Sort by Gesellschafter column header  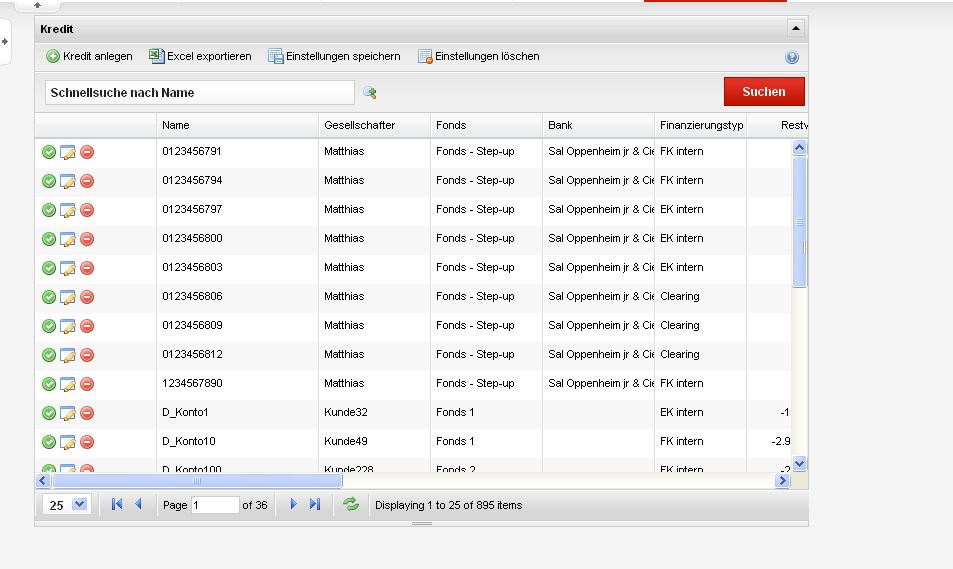click(374, 125)
